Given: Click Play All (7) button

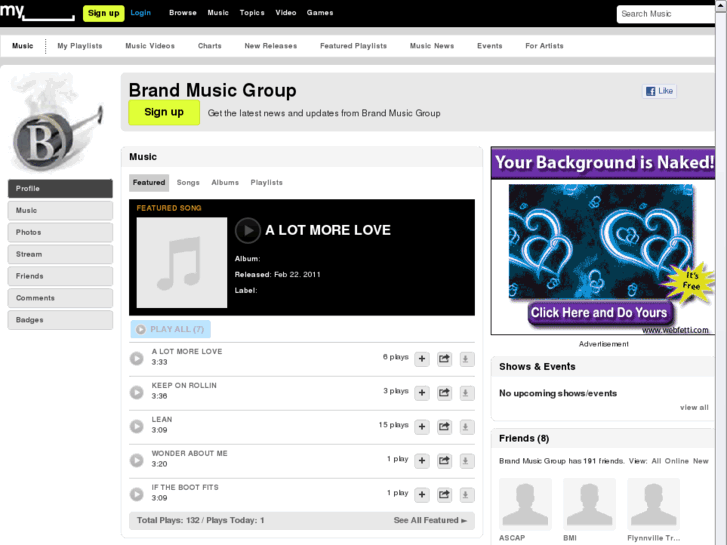Looking at the screenshot, I should [x=171, y=329].
